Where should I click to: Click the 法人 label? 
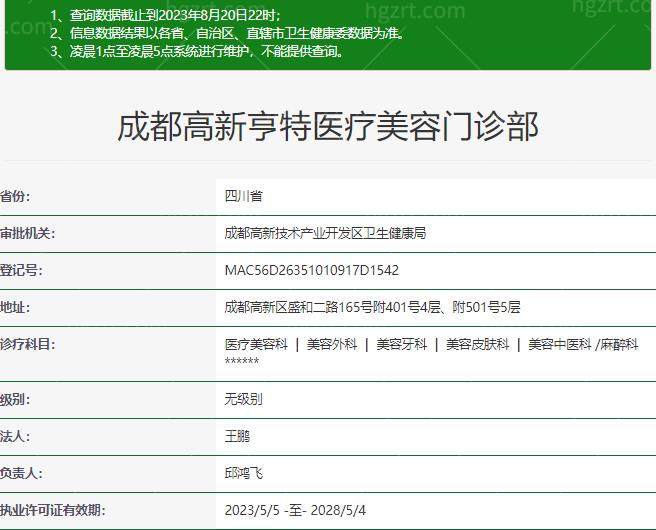click(x=15, y=436)
